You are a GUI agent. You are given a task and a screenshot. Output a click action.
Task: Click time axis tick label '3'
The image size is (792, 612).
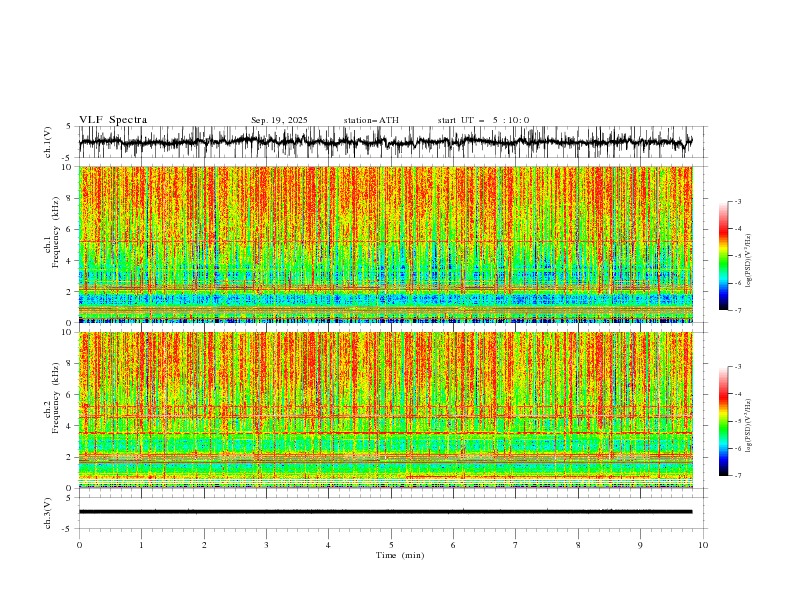click(x=266, y=545)
